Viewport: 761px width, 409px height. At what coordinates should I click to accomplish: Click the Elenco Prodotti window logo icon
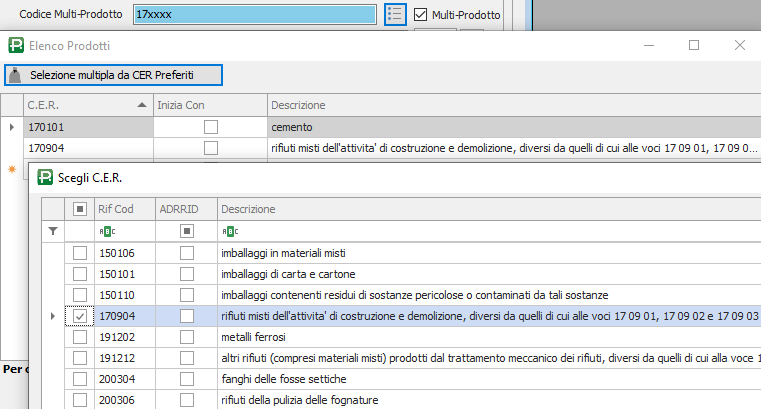17,46
